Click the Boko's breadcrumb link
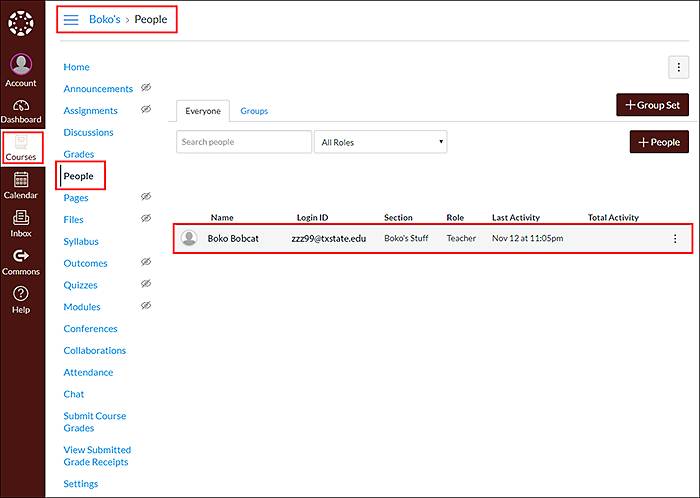This screenshot has height=498, width=700. tap(105, 20)
